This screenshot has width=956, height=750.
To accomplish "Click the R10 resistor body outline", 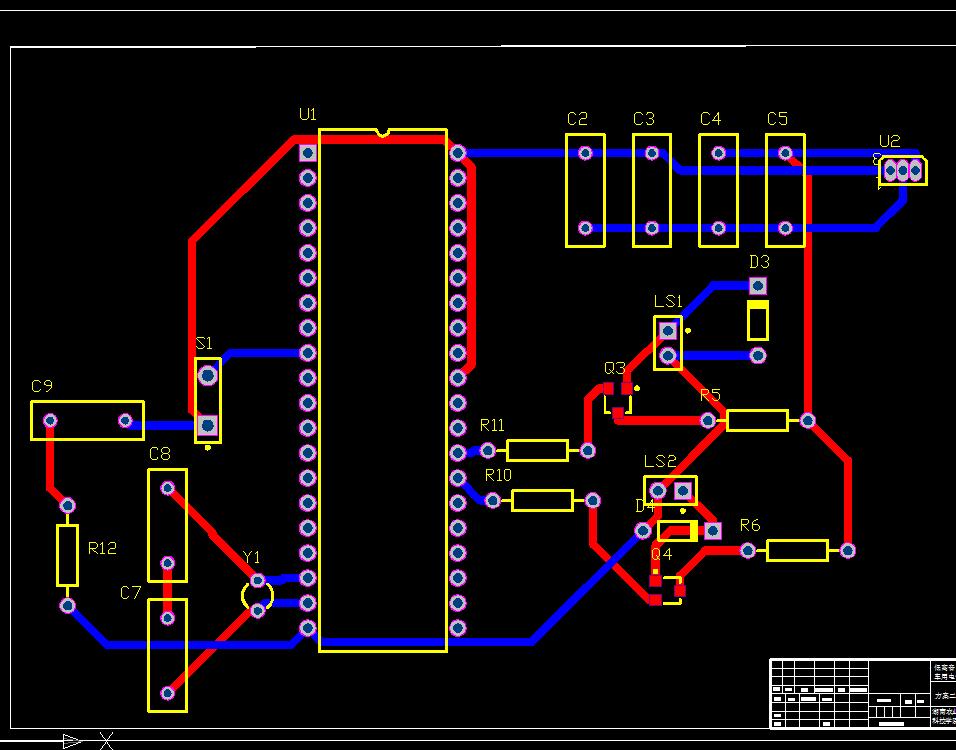I will pos(542,501).
